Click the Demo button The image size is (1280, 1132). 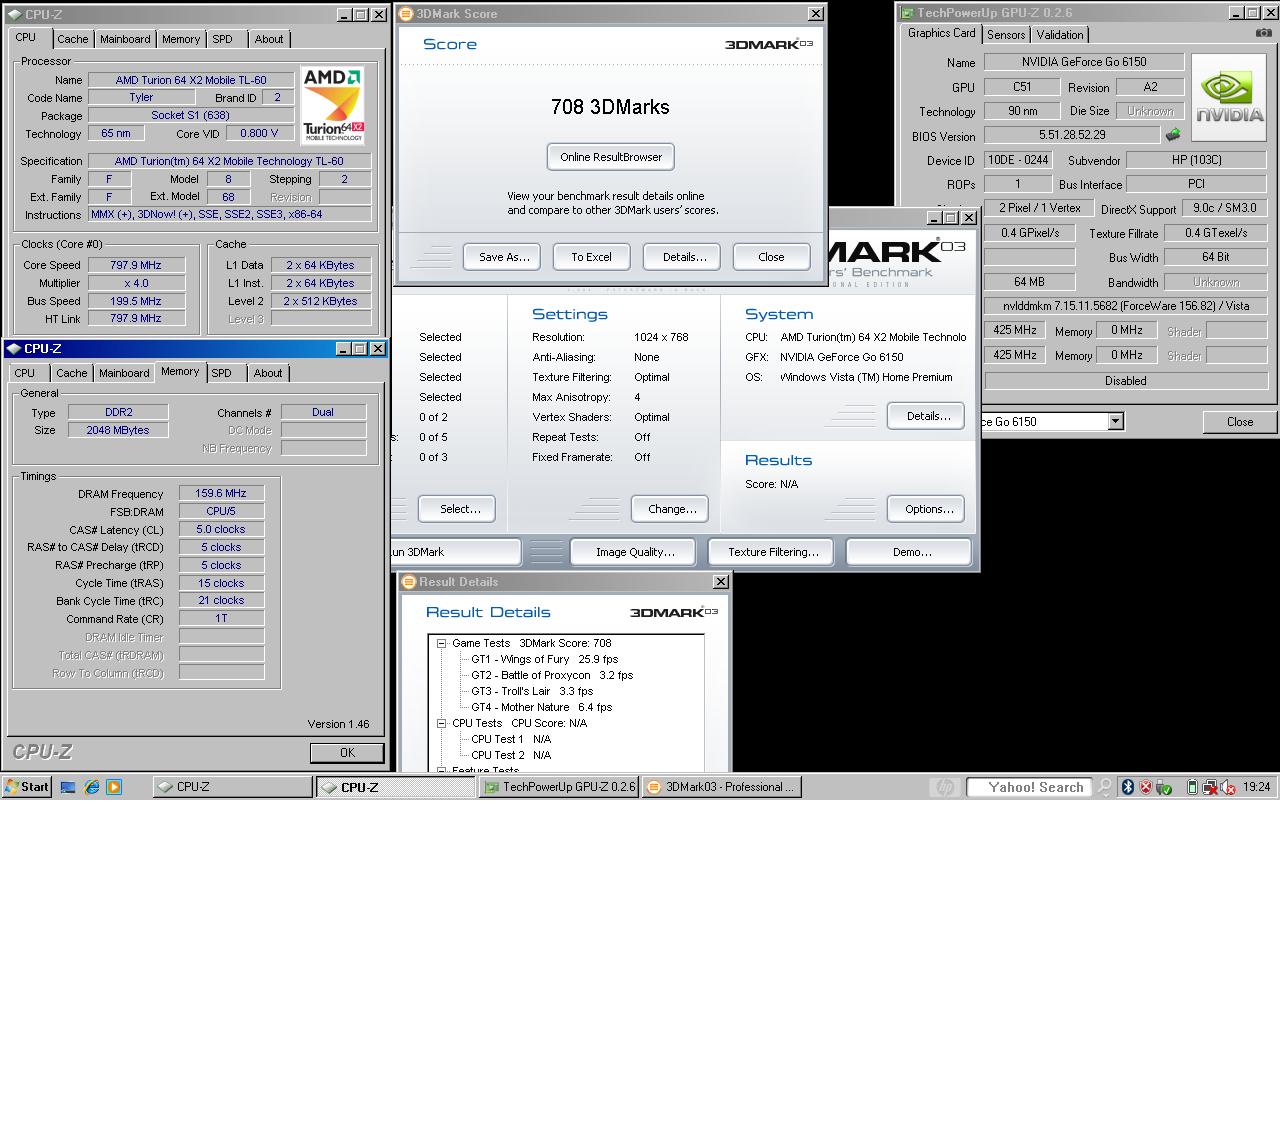point(909,552)
